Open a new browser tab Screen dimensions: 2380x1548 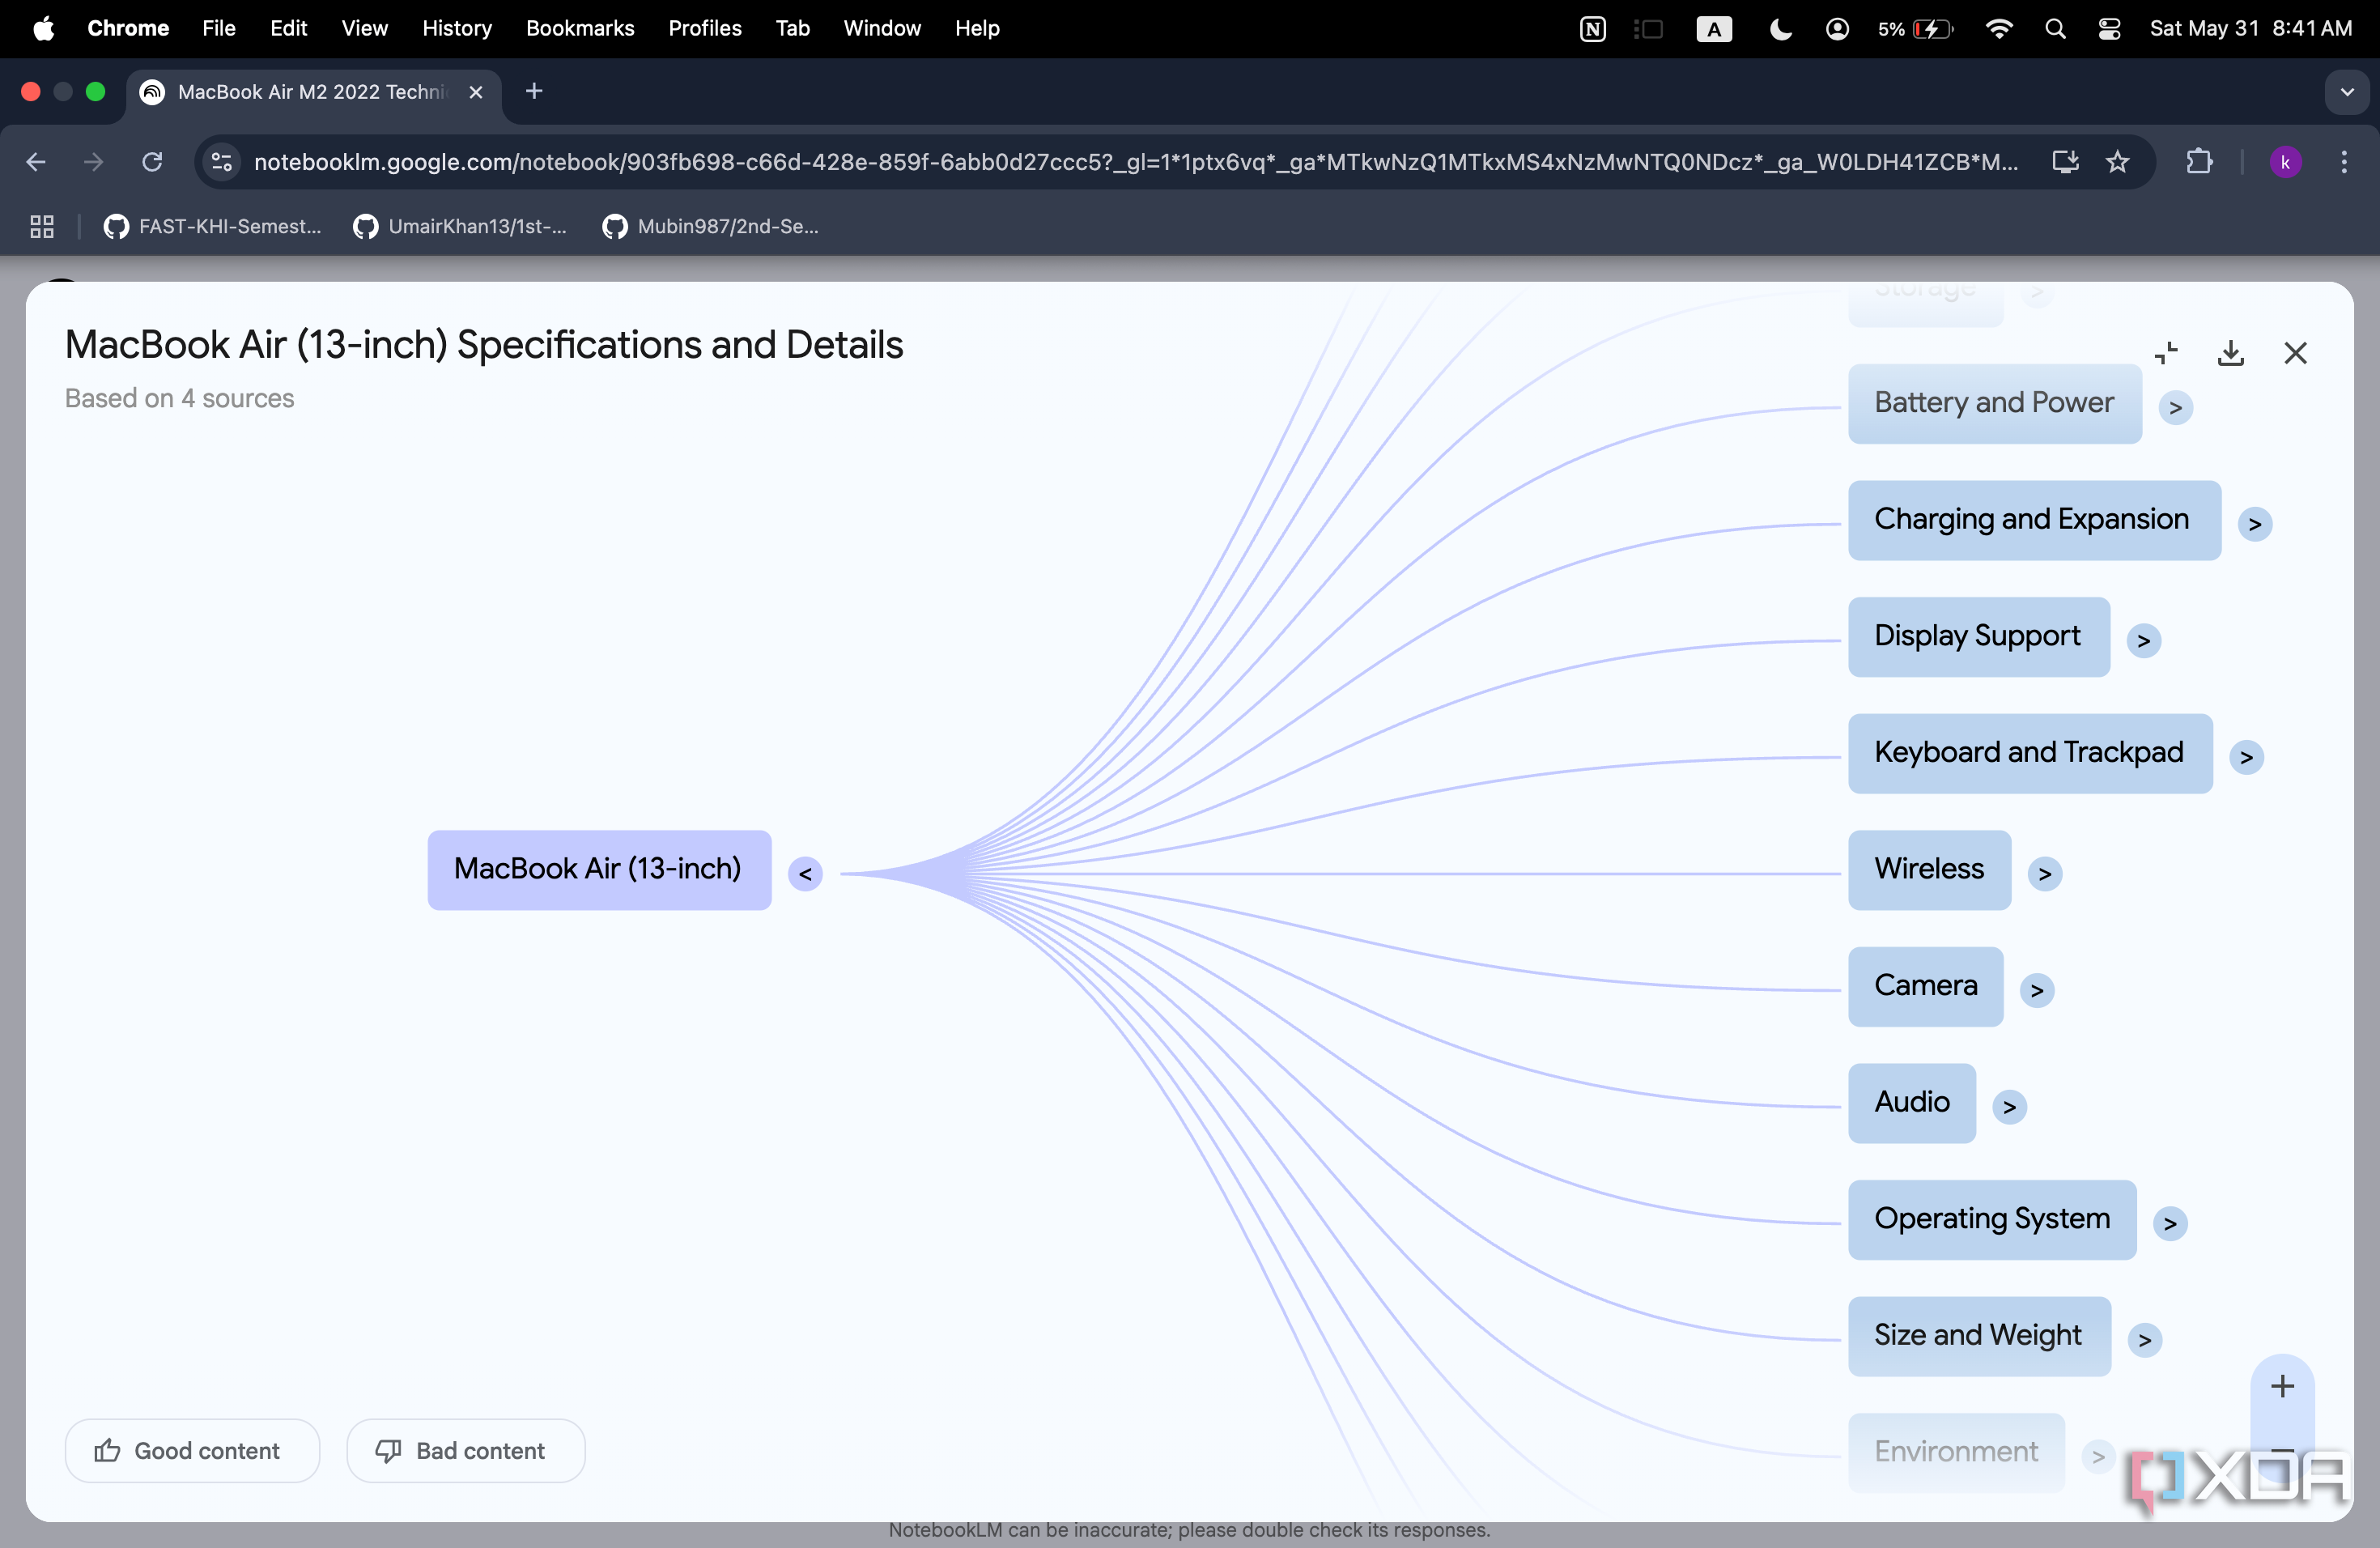[534, 92]
